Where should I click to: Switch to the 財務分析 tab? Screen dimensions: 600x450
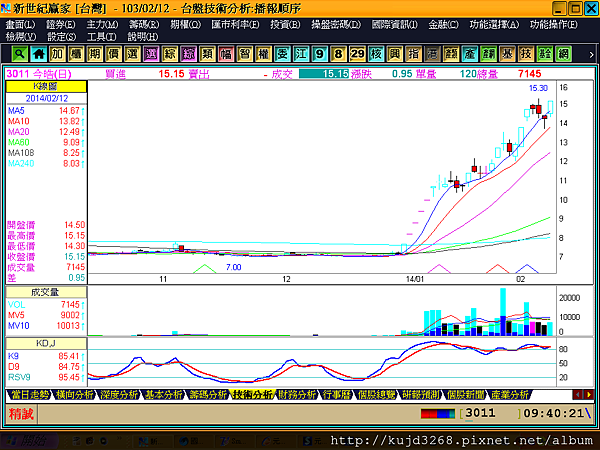click(x=297, y=395)
